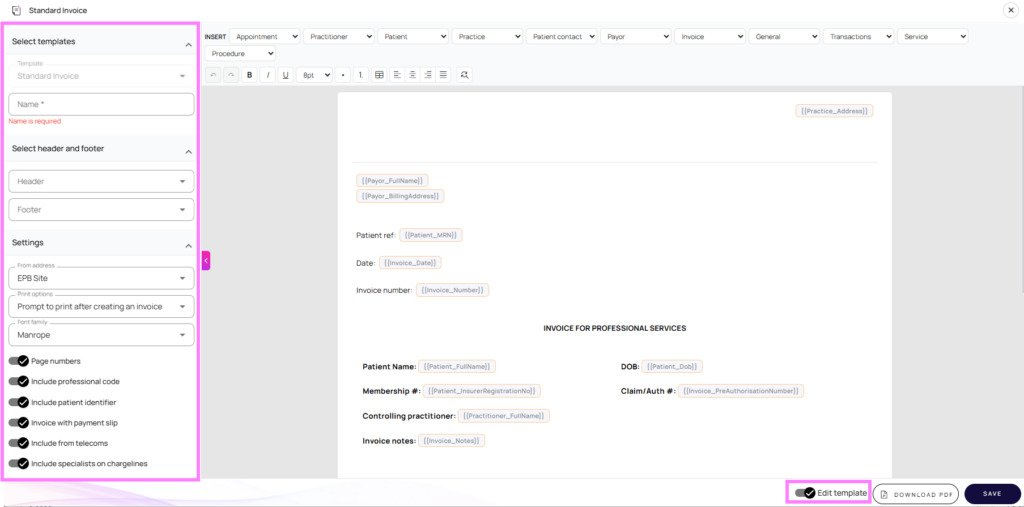
Task: Open the 8pt font size dropdown
Action: click(x=314, y=75)
